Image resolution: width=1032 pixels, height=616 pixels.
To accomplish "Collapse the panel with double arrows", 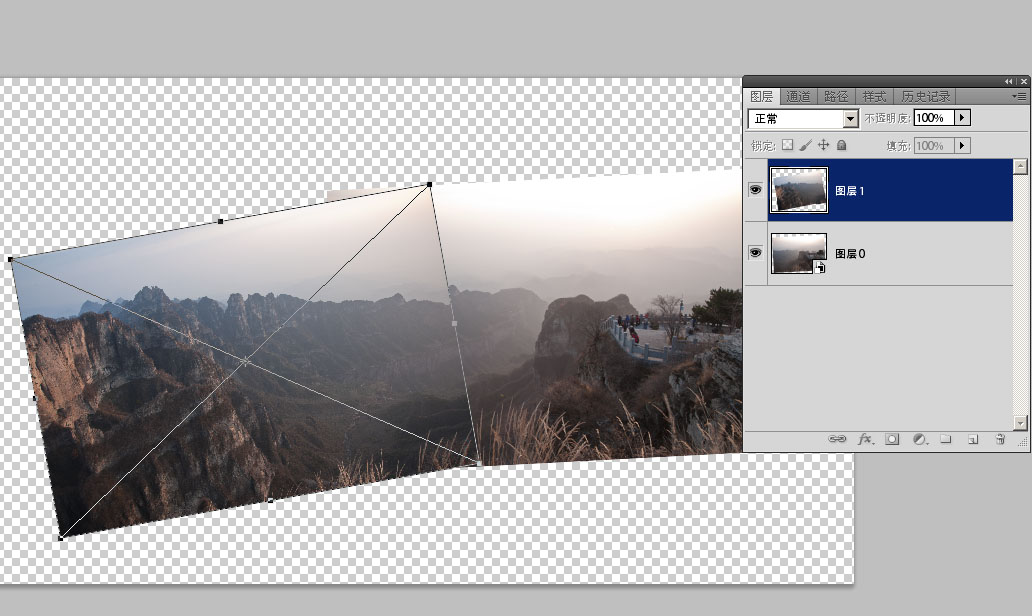I will coord(1009,81).
